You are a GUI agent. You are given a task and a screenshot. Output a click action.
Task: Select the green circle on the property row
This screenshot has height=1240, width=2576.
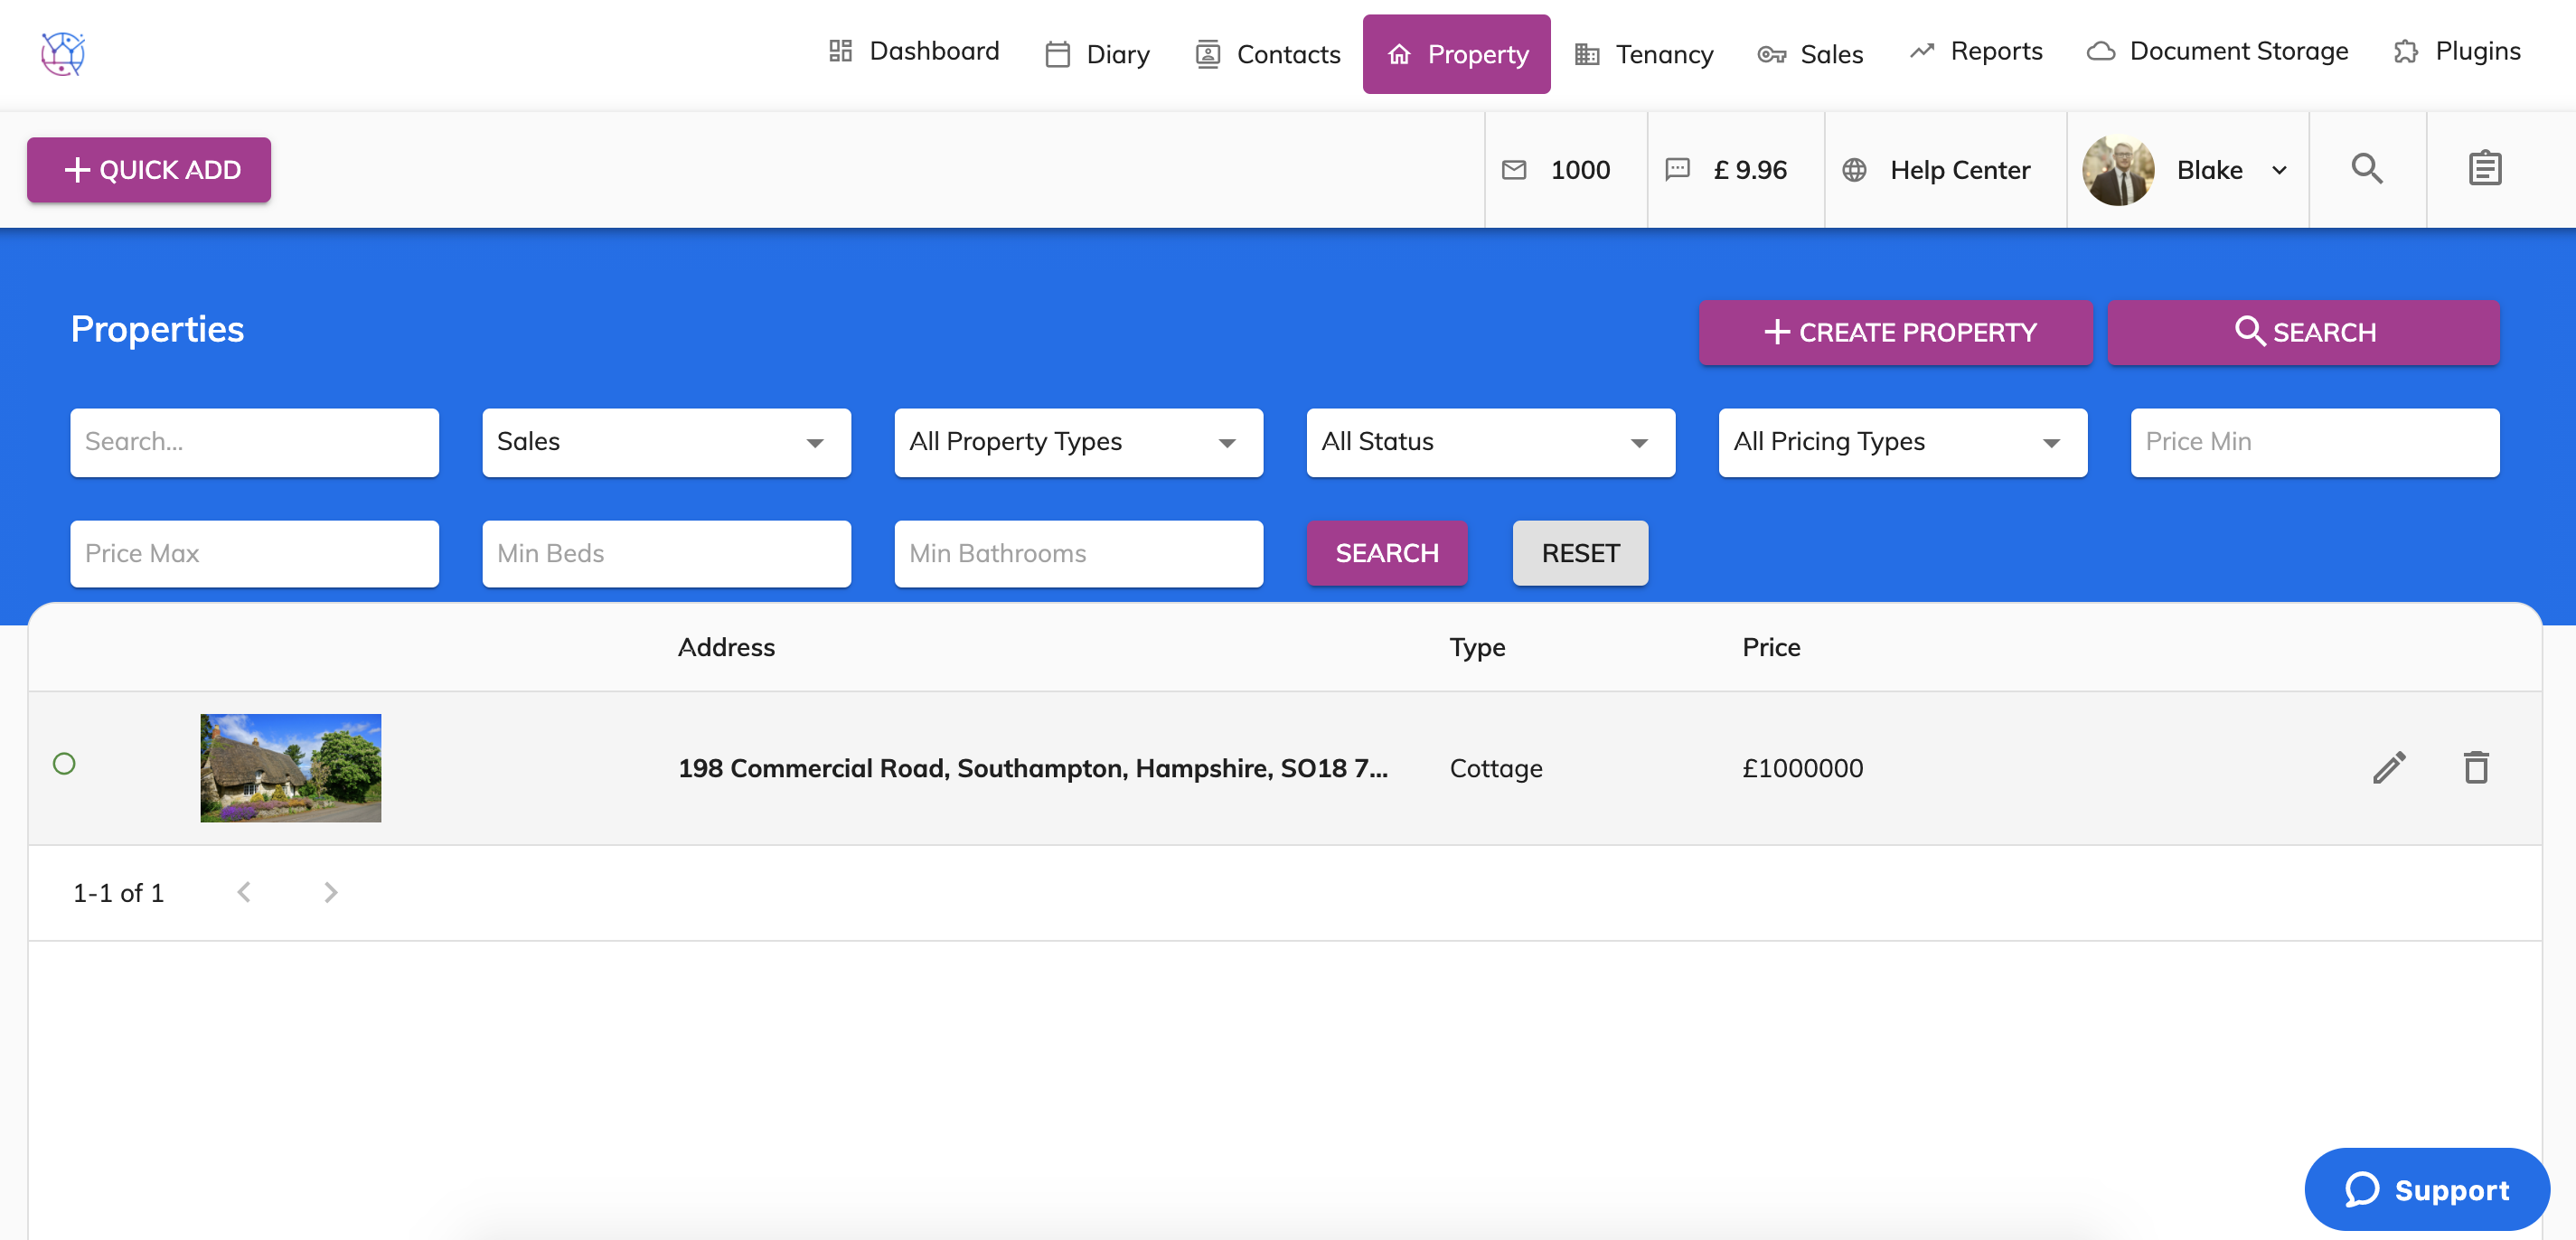tap(64, 764)
